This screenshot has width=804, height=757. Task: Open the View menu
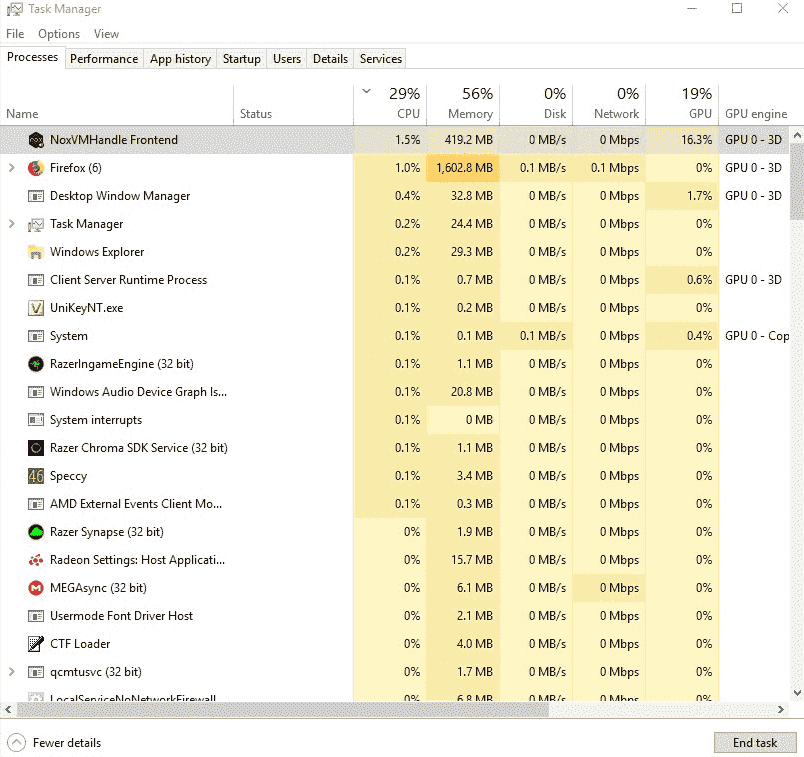(x=106, y=34)
